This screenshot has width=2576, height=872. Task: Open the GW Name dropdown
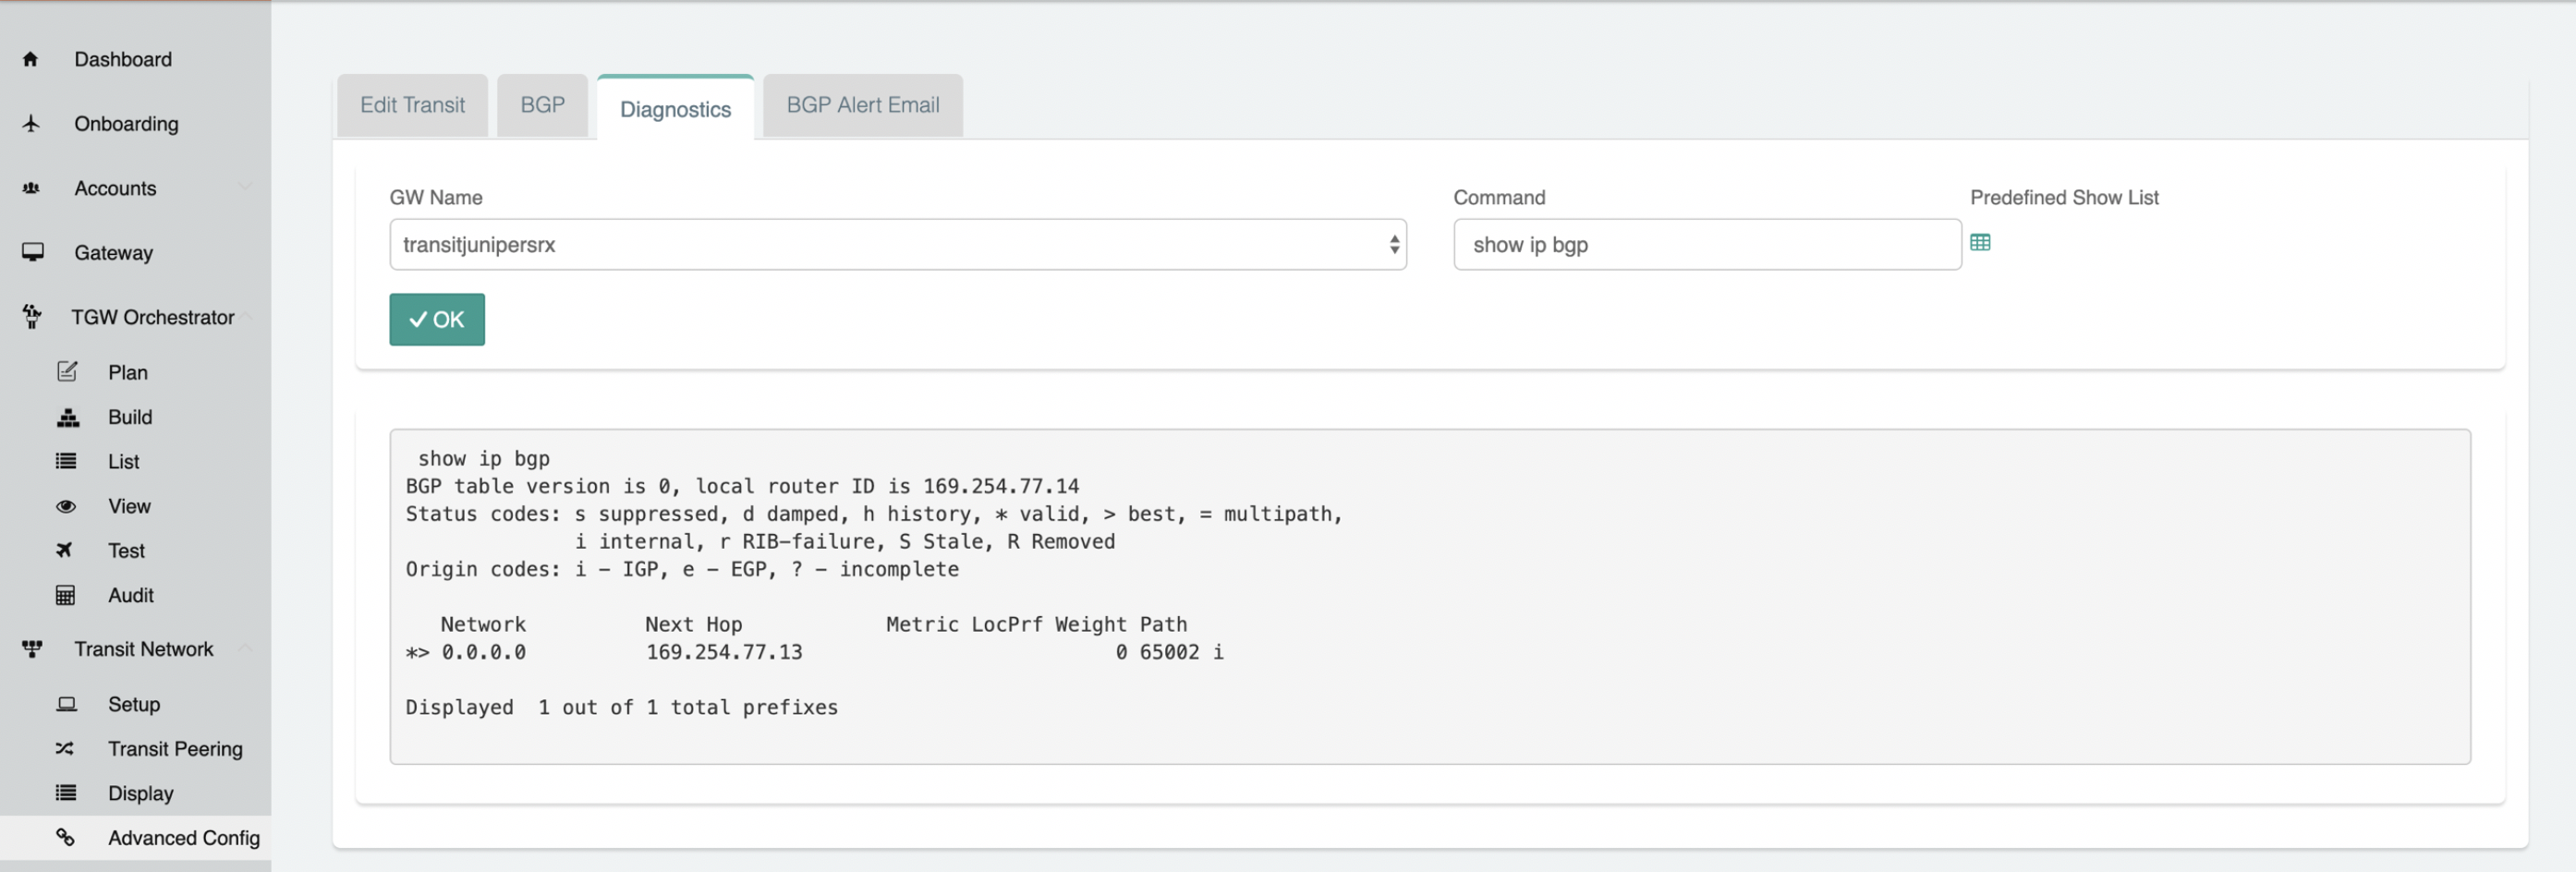pyautogui.click(x=897, y=245)
